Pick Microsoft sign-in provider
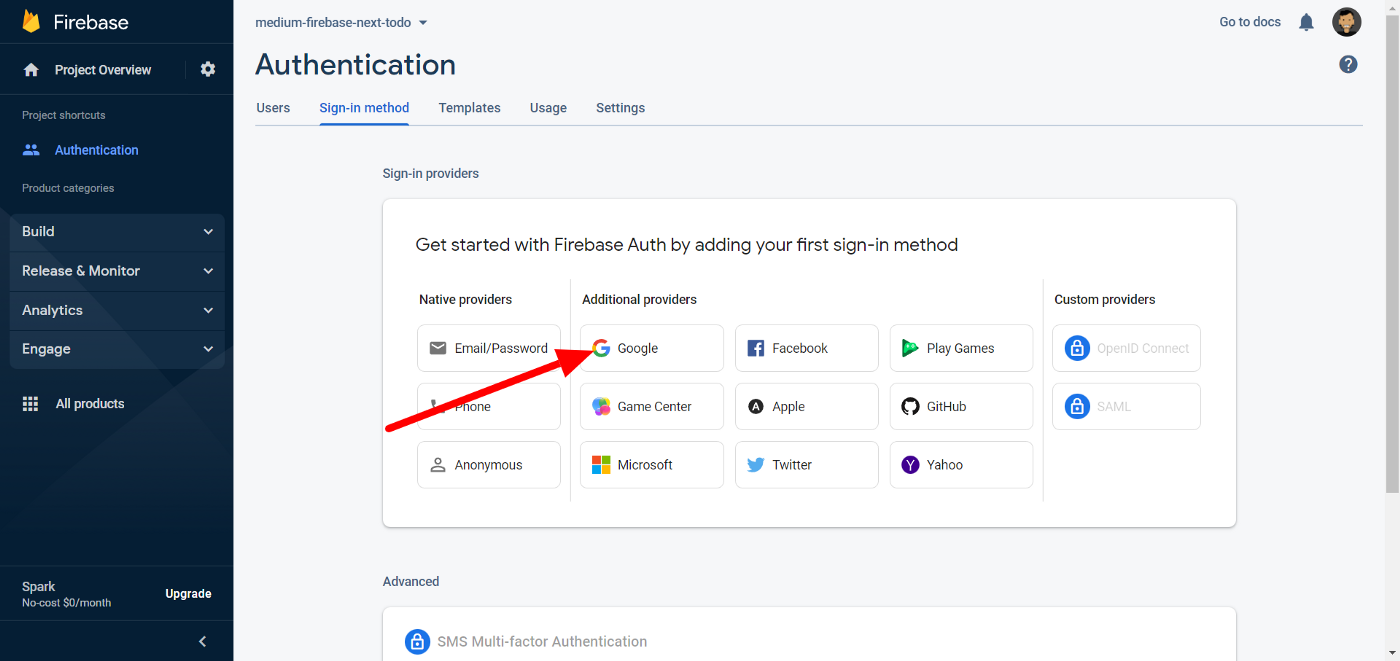Image resolution: width=1400 pixels, height=661 pixels. [651, 465]
